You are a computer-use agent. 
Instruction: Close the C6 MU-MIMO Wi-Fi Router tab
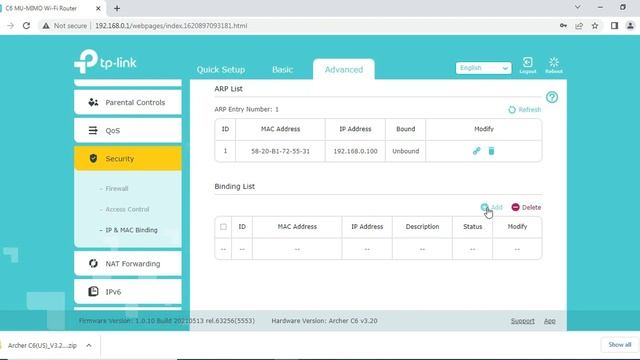[x=98, y=8]
